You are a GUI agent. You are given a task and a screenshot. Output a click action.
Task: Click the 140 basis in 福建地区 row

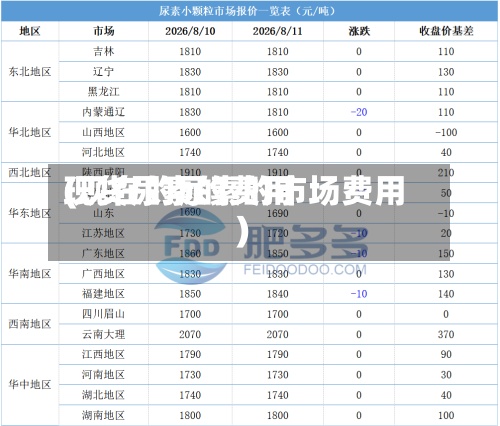[446, 294]
